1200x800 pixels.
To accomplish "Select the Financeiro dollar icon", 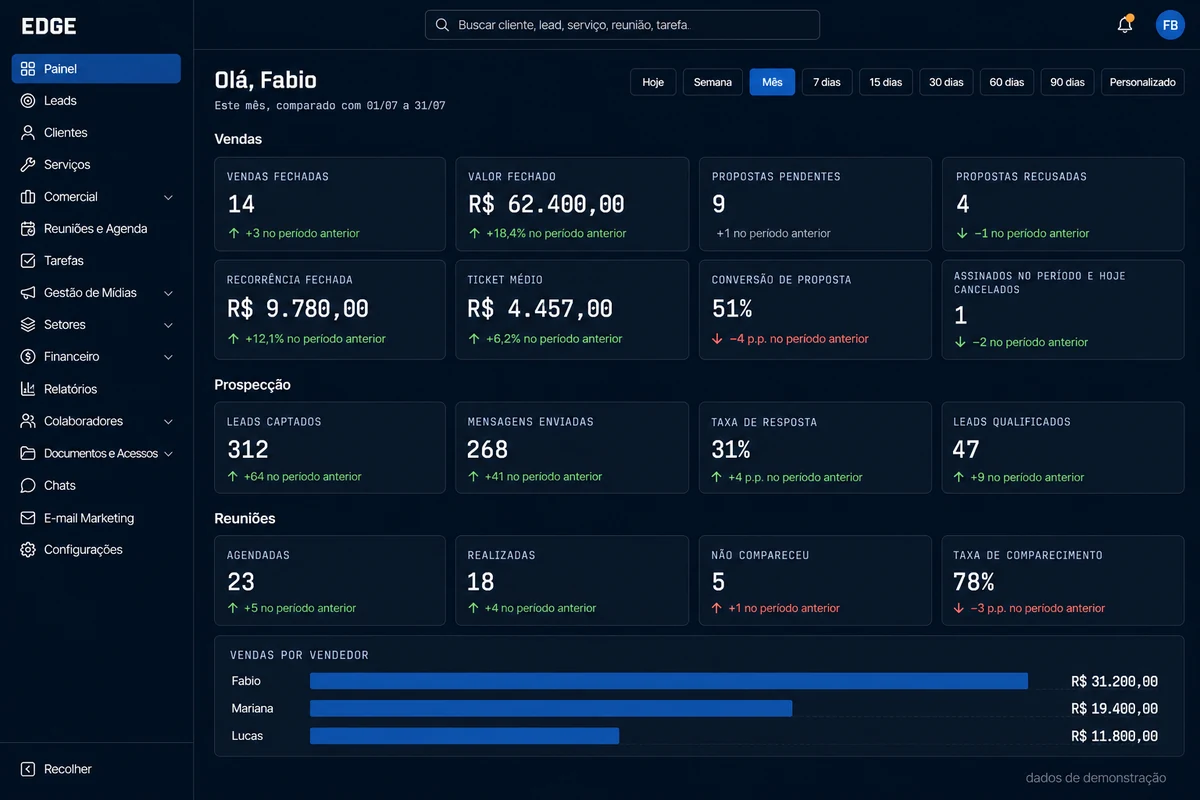I will (28, 357).
